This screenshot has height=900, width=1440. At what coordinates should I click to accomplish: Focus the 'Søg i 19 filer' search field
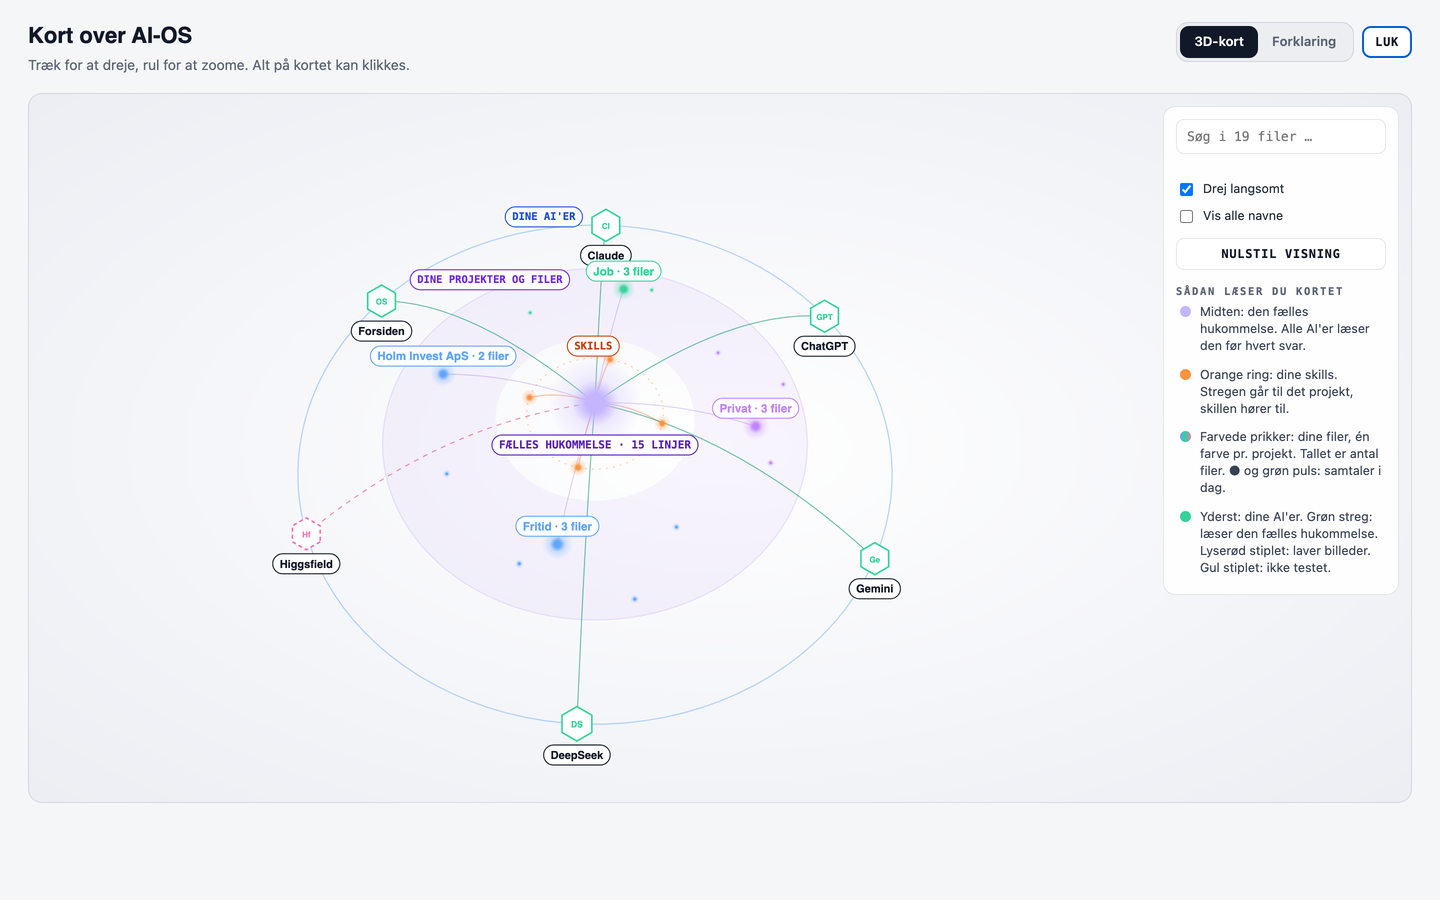(x=1281, y=137)
